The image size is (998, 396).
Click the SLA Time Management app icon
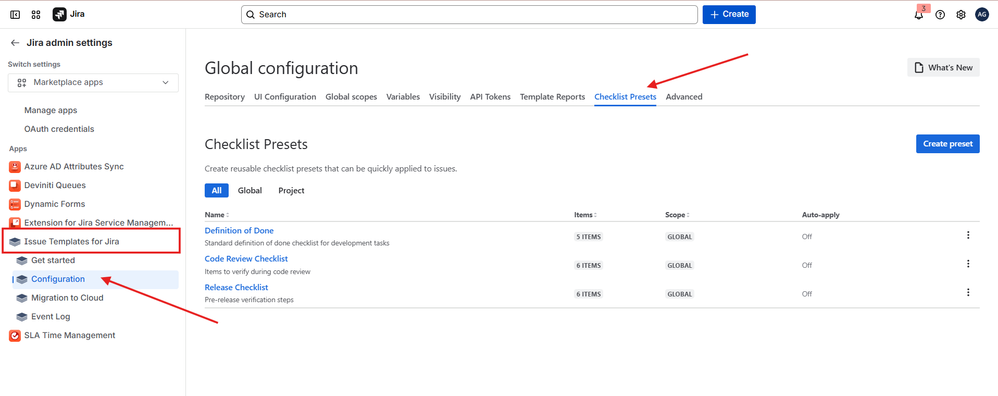pyautogui.click(x=15, y=336)
